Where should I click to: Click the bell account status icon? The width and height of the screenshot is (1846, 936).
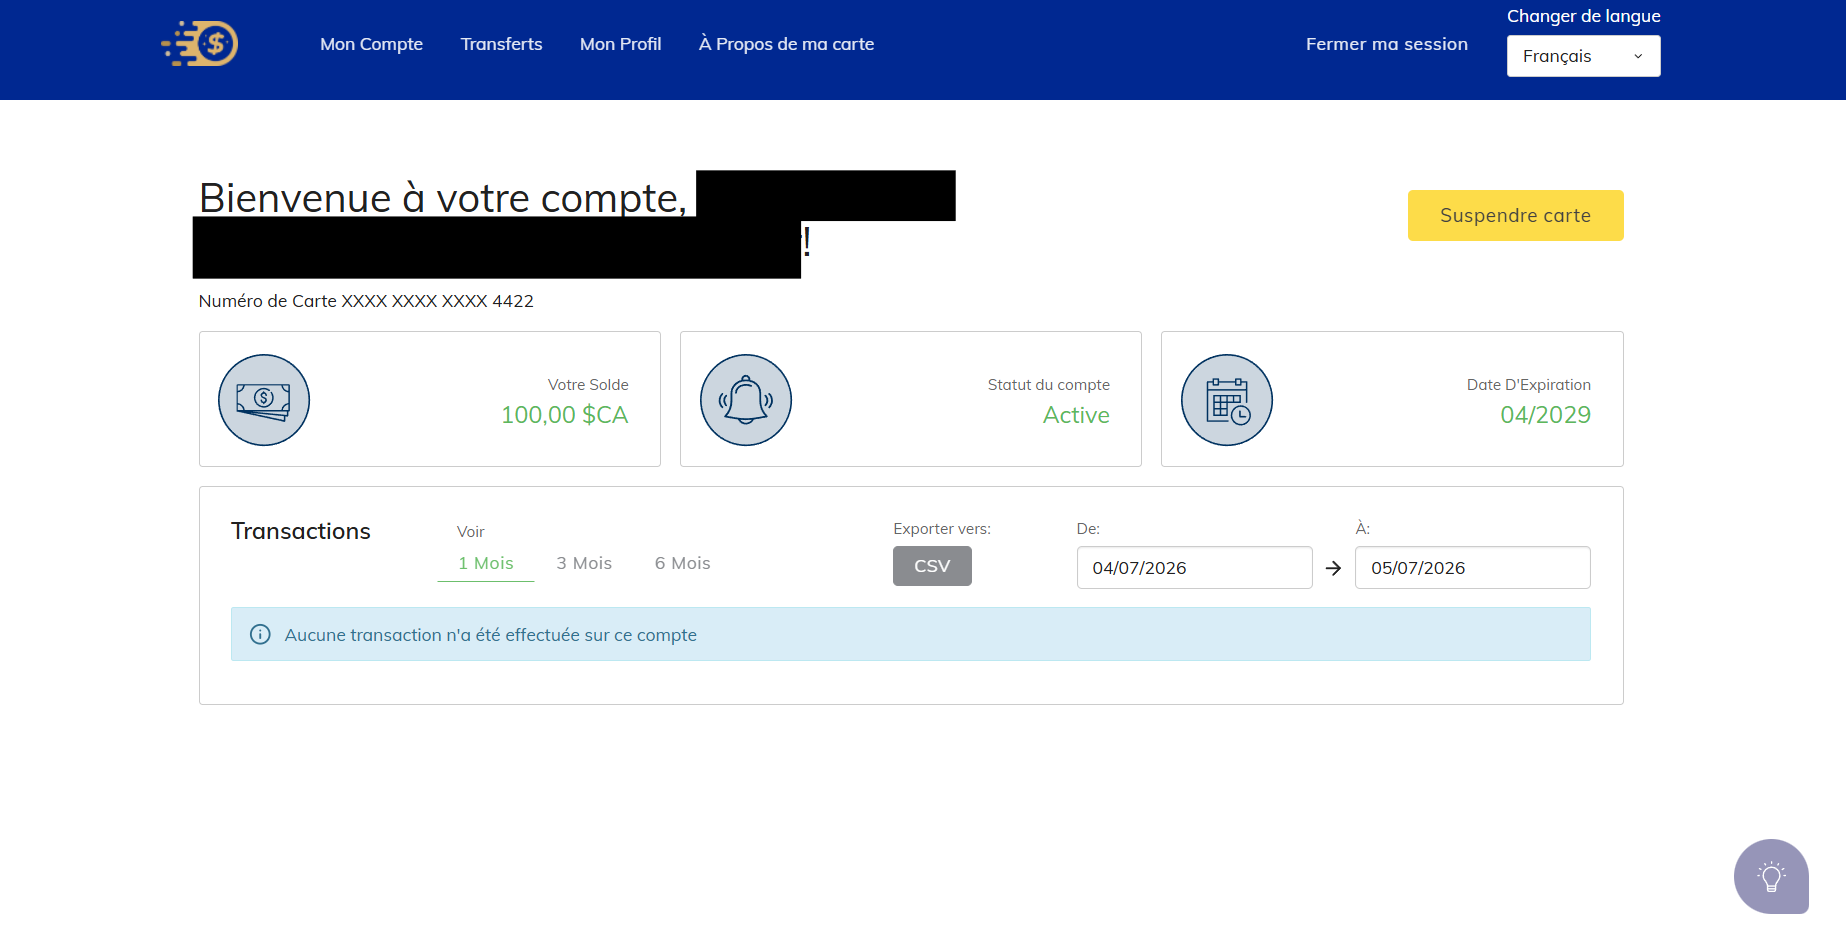[x=746, y=400]
